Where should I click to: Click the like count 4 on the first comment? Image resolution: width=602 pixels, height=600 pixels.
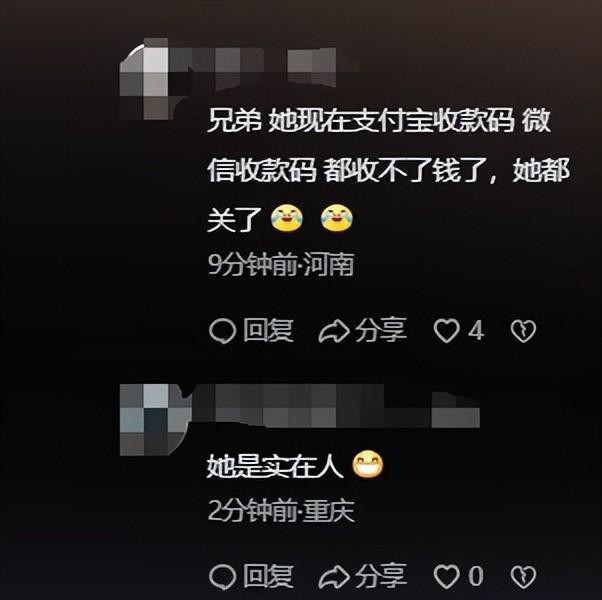pos(476,331)
